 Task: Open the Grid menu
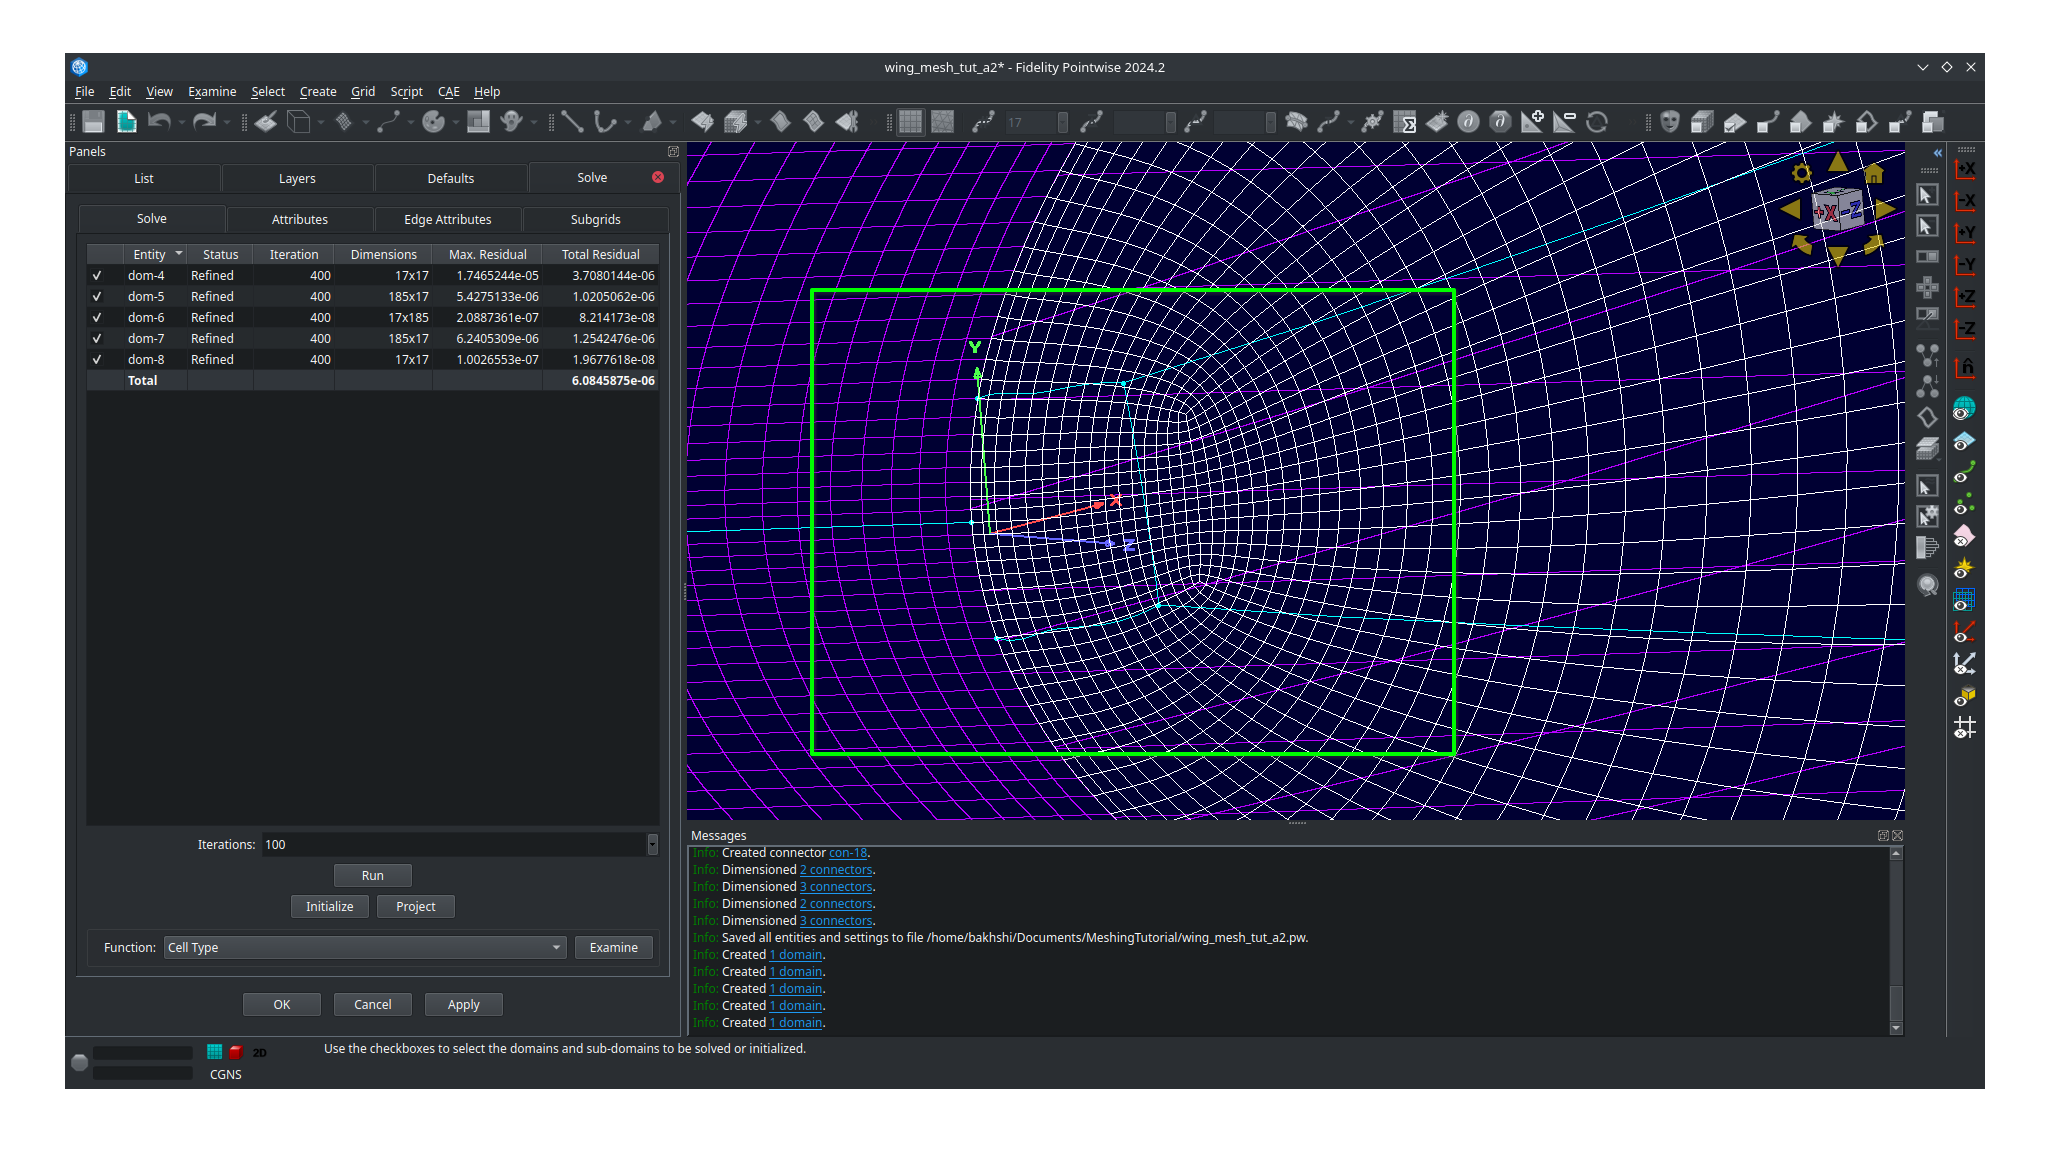click(363, 91)
